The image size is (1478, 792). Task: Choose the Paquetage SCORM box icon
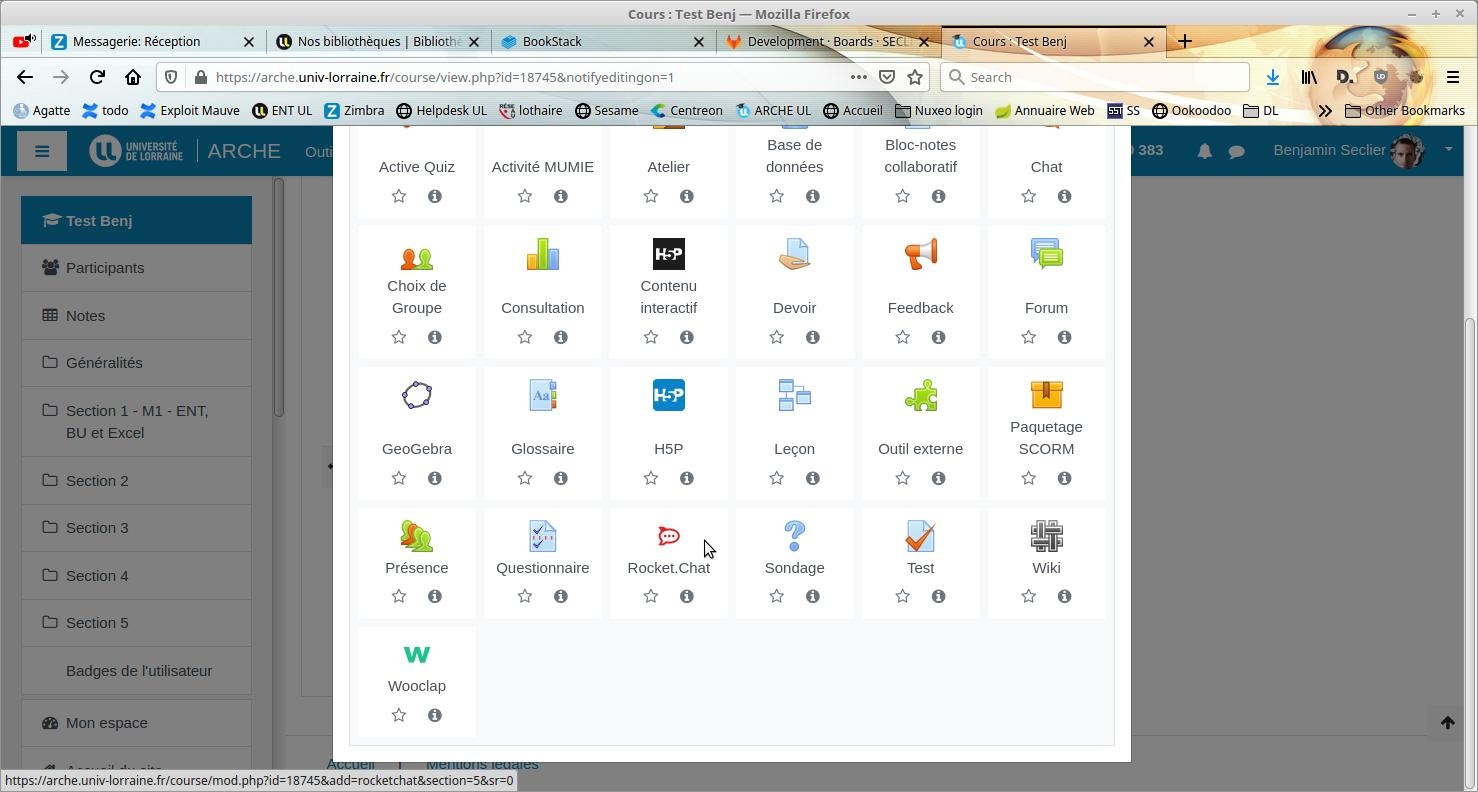tap(1046, 395)
